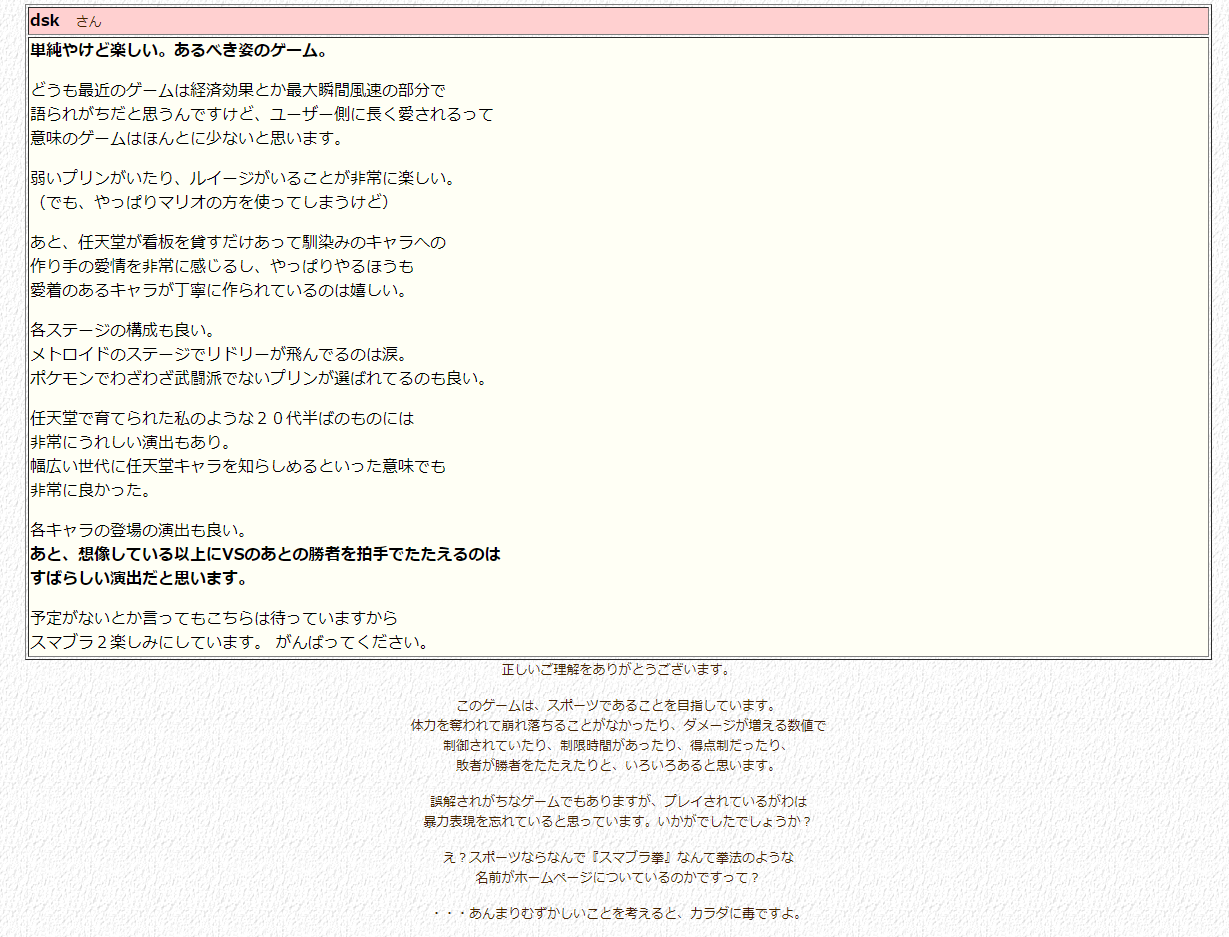Click the line 'え？スポーツならなんで『スマブラ拳』なんて拳法のような'

pyautogui.click(x=618, y=858)
